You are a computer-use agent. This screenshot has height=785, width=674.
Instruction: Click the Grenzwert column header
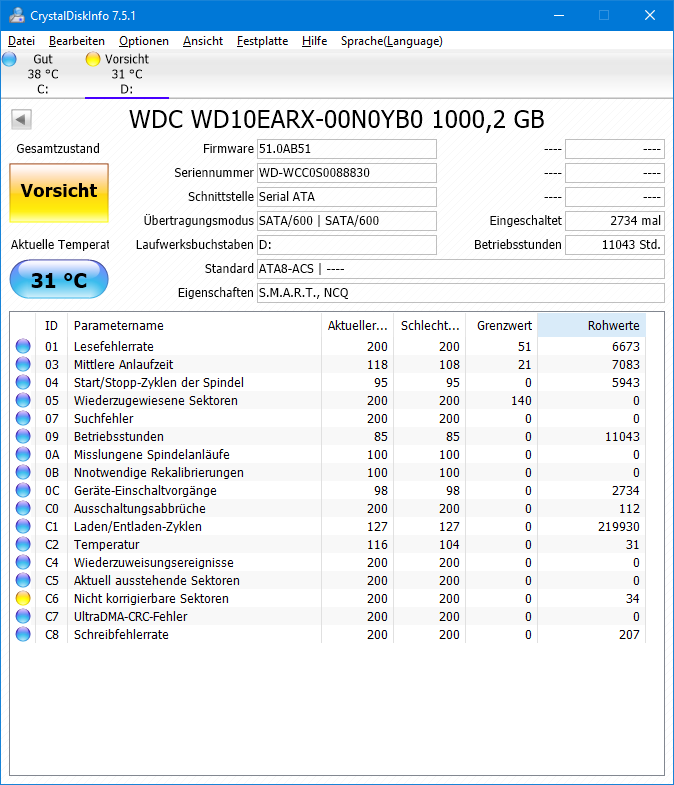click(502, 326)
